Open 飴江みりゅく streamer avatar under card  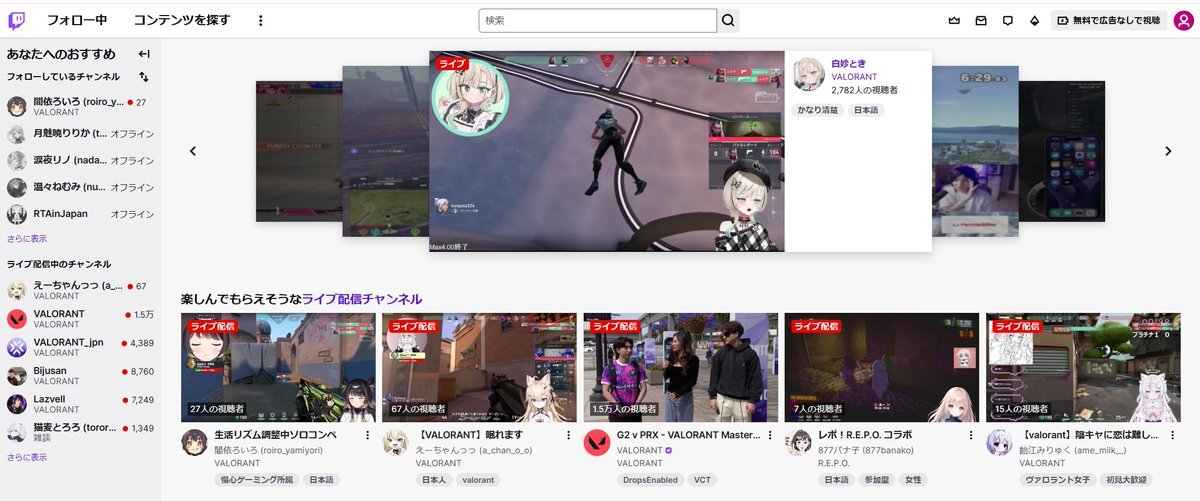(1000, 443)
